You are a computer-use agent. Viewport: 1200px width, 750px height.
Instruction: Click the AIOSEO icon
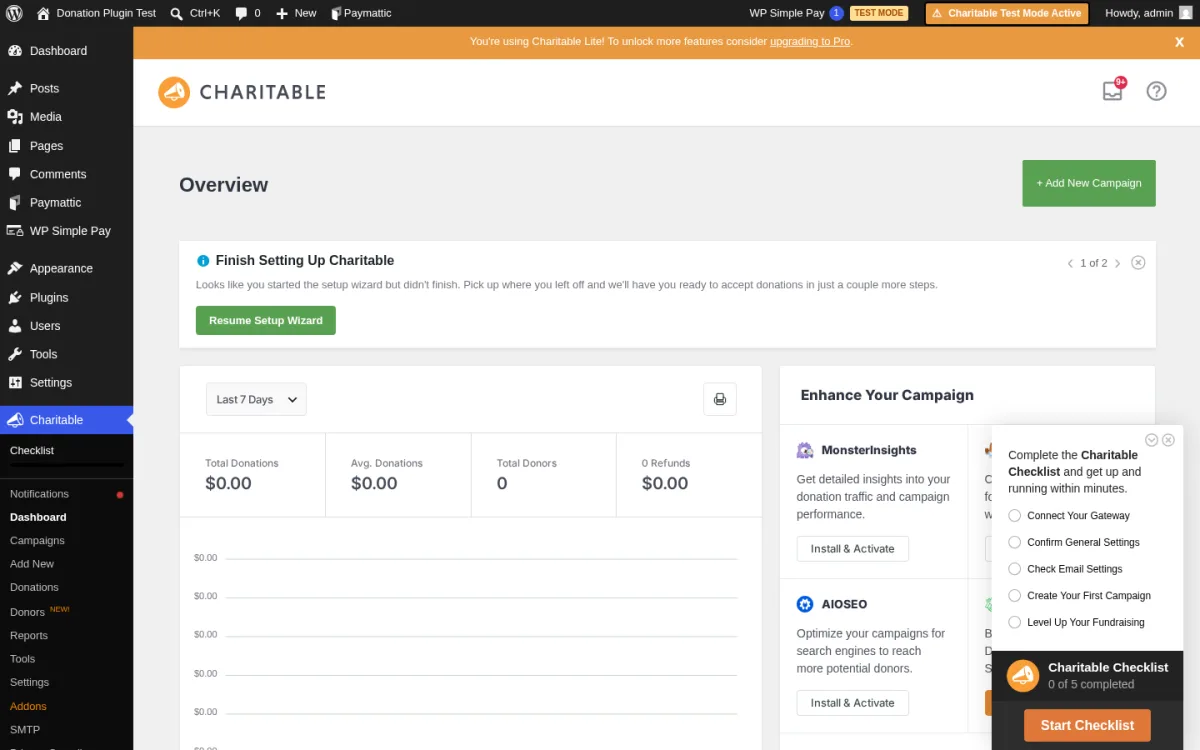pos(805,604)
